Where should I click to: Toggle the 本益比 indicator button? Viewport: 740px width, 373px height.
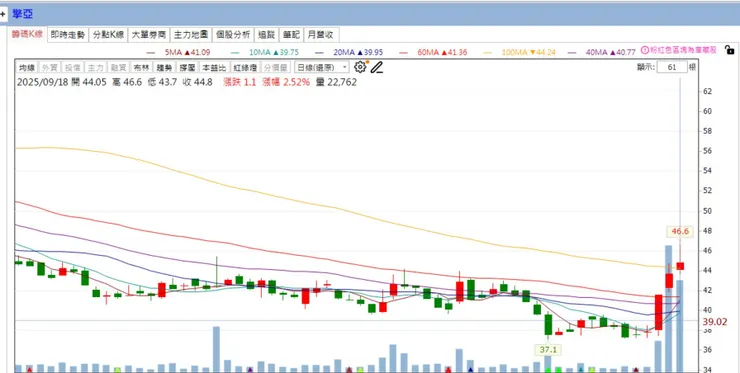[x=214, y=67]
